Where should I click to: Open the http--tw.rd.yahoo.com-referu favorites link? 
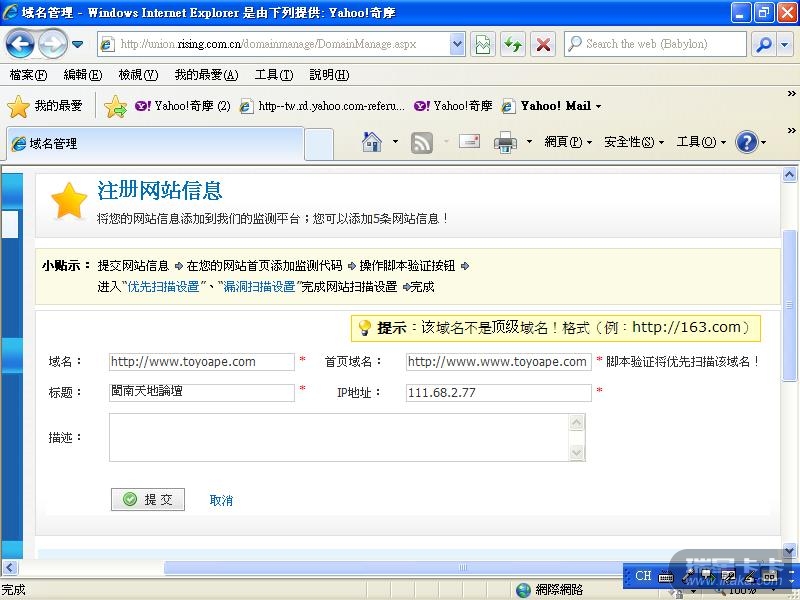coord(322,106)
